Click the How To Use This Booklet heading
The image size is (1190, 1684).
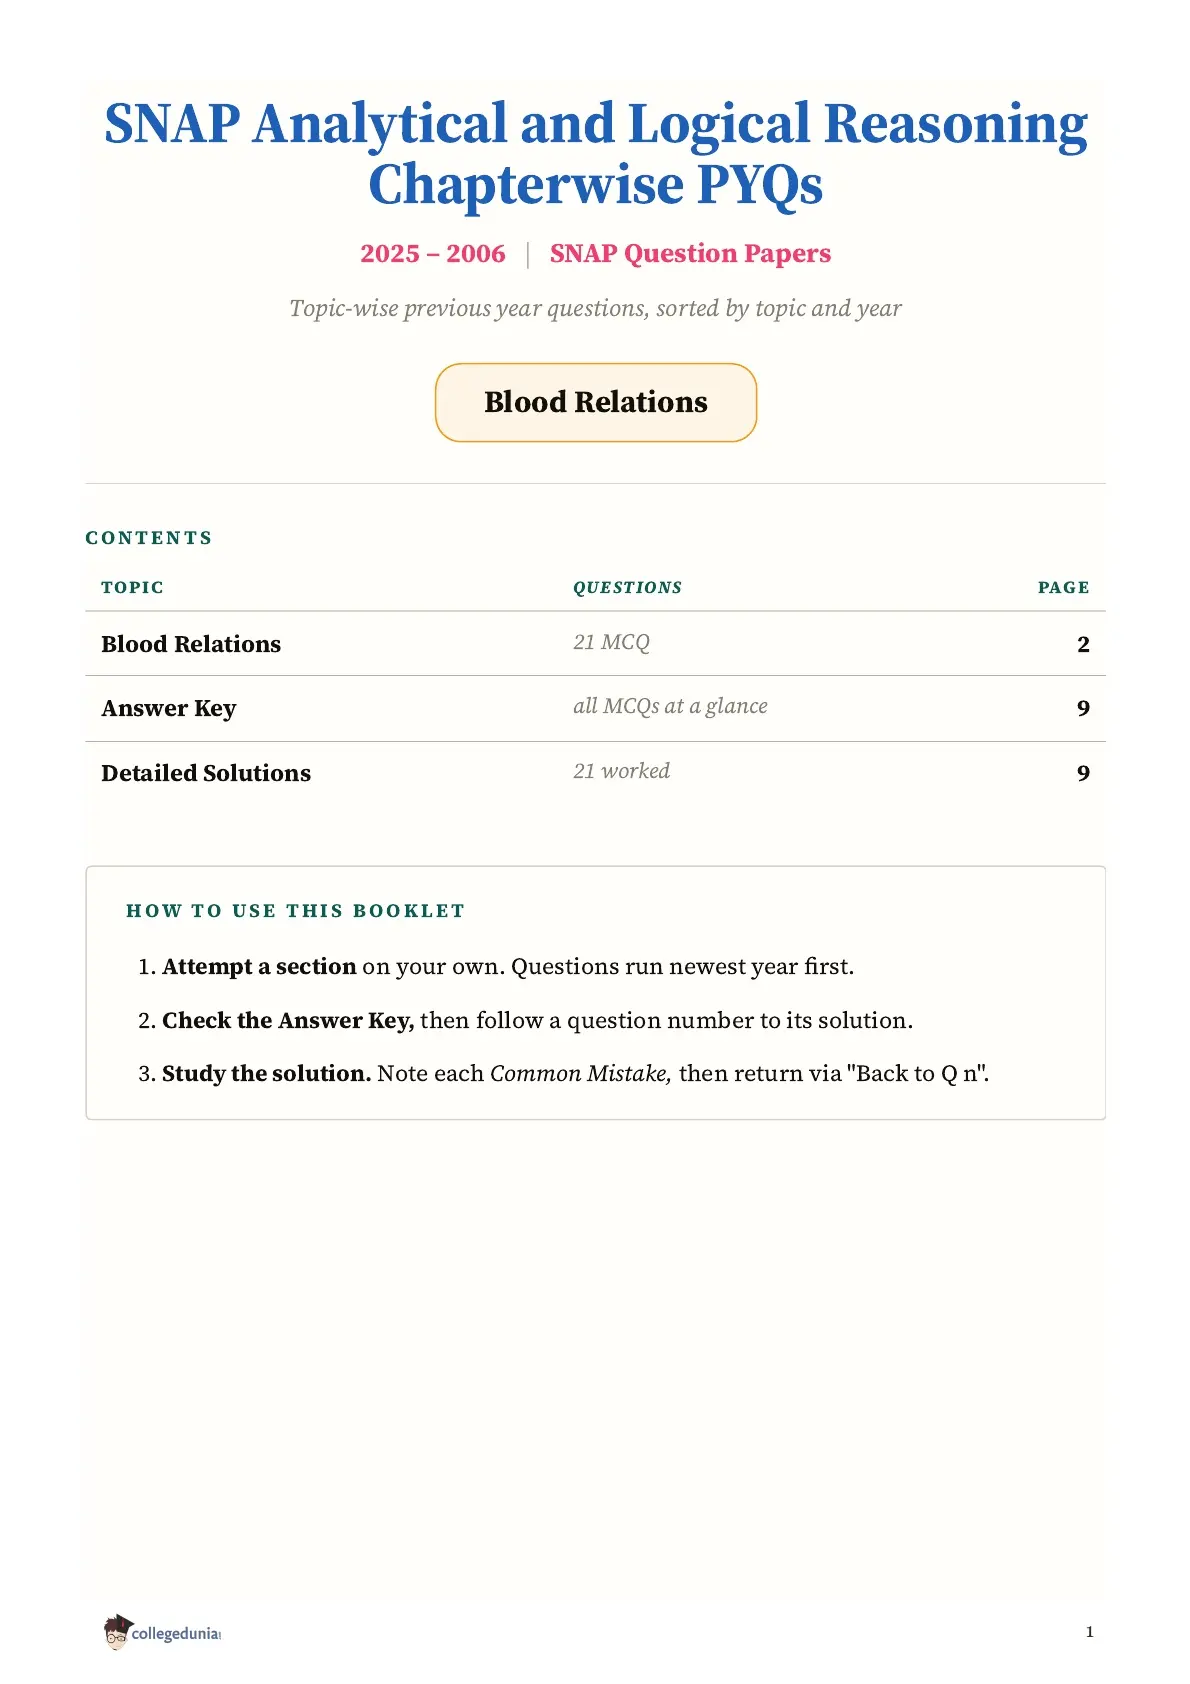click(296, 911)
